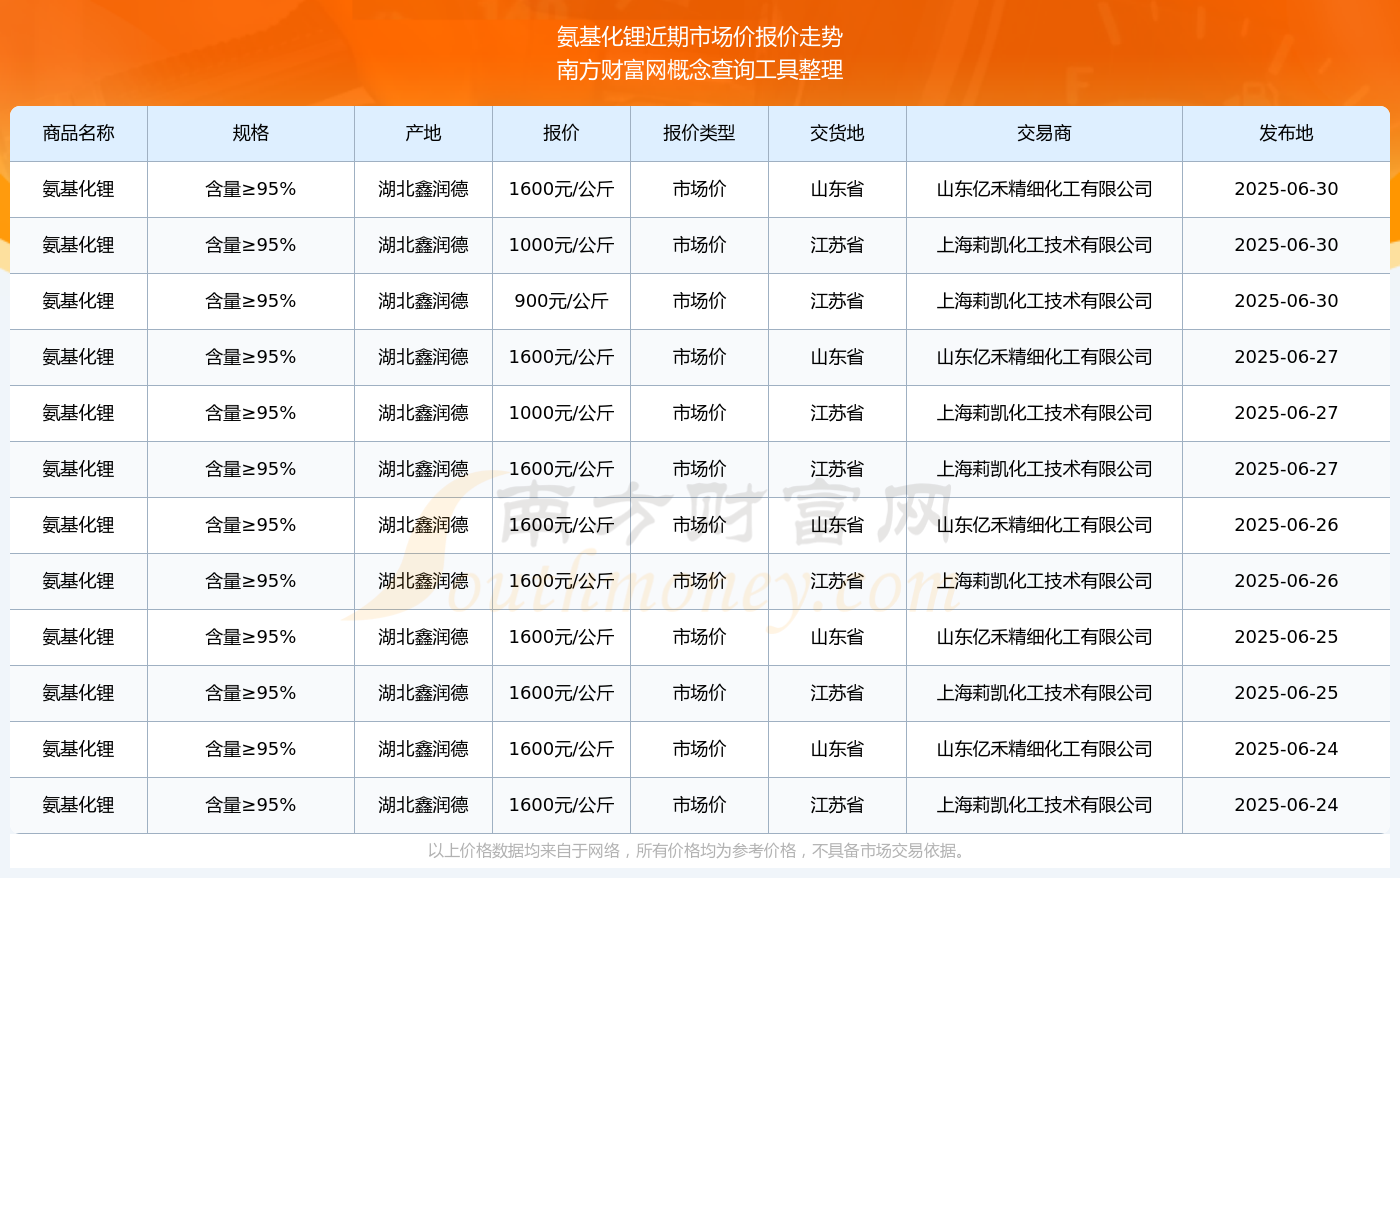
Task: Select 1600元/公斤 in the 2025-06-27 江苏省 row
Action: tap(561, 469)
